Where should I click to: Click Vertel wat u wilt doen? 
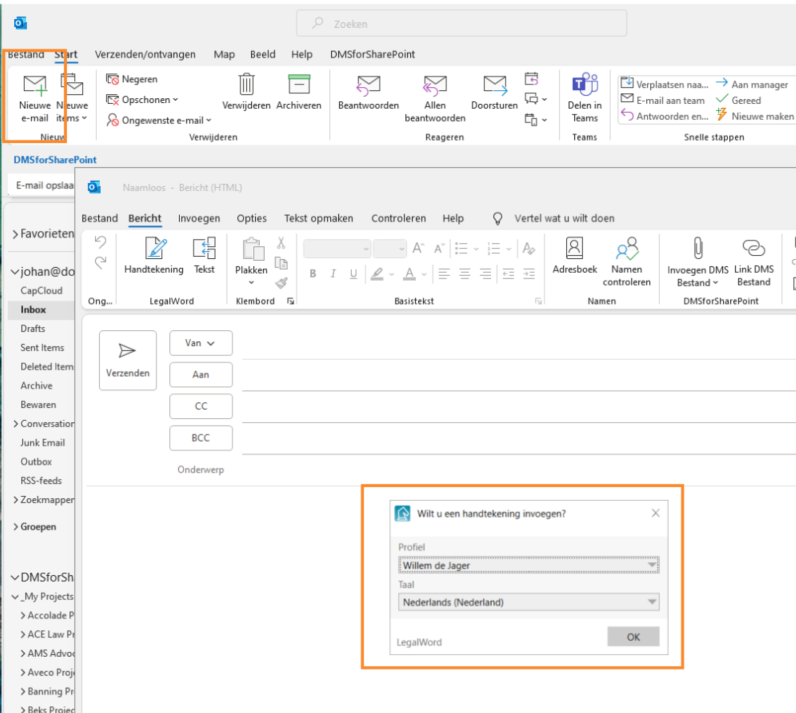click(x=564, y=218)
